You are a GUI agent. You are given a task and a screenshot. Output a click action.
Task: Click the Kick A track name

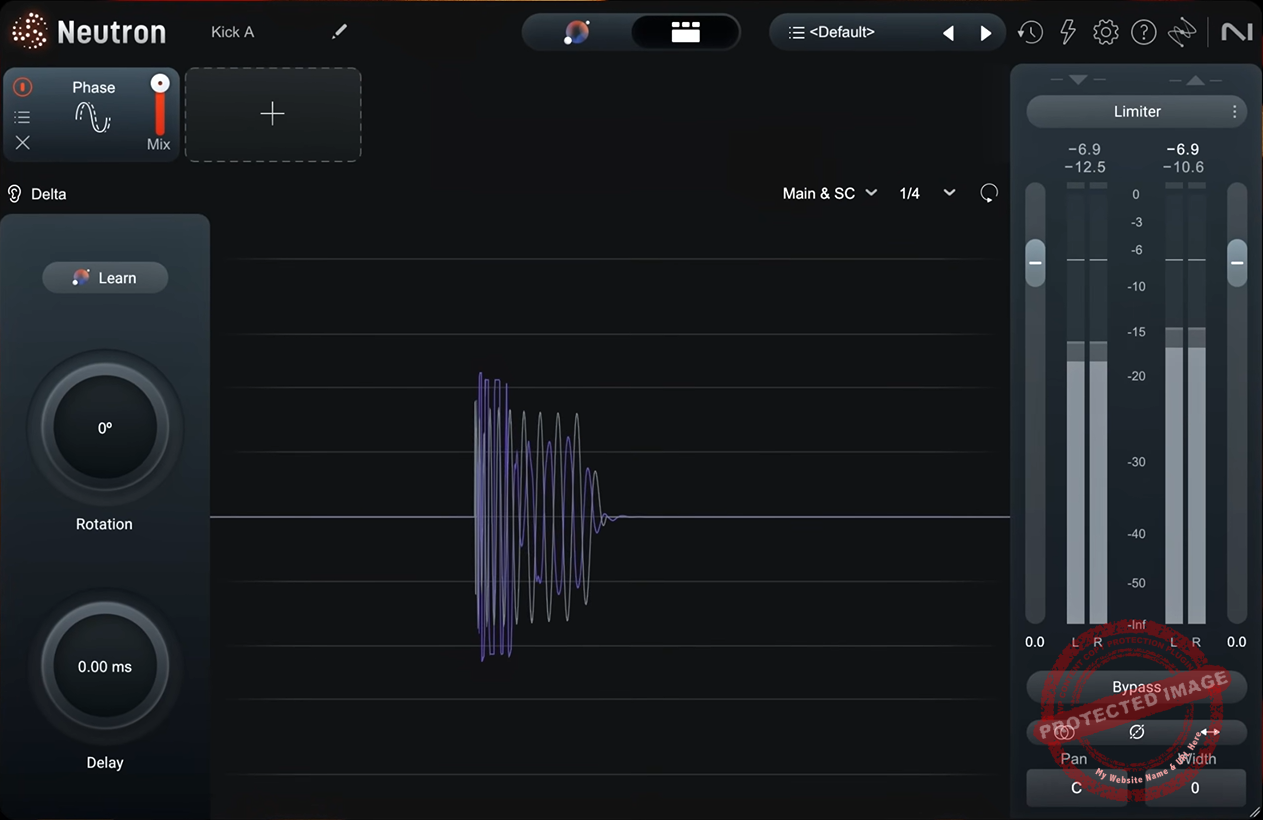pos(233,32)
